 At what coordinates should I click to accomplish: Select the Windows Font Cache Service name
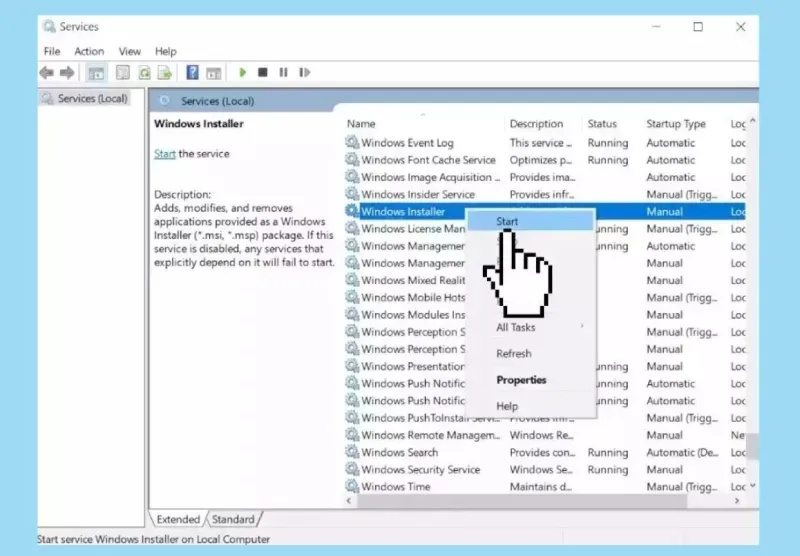click(x=429, y=160)
